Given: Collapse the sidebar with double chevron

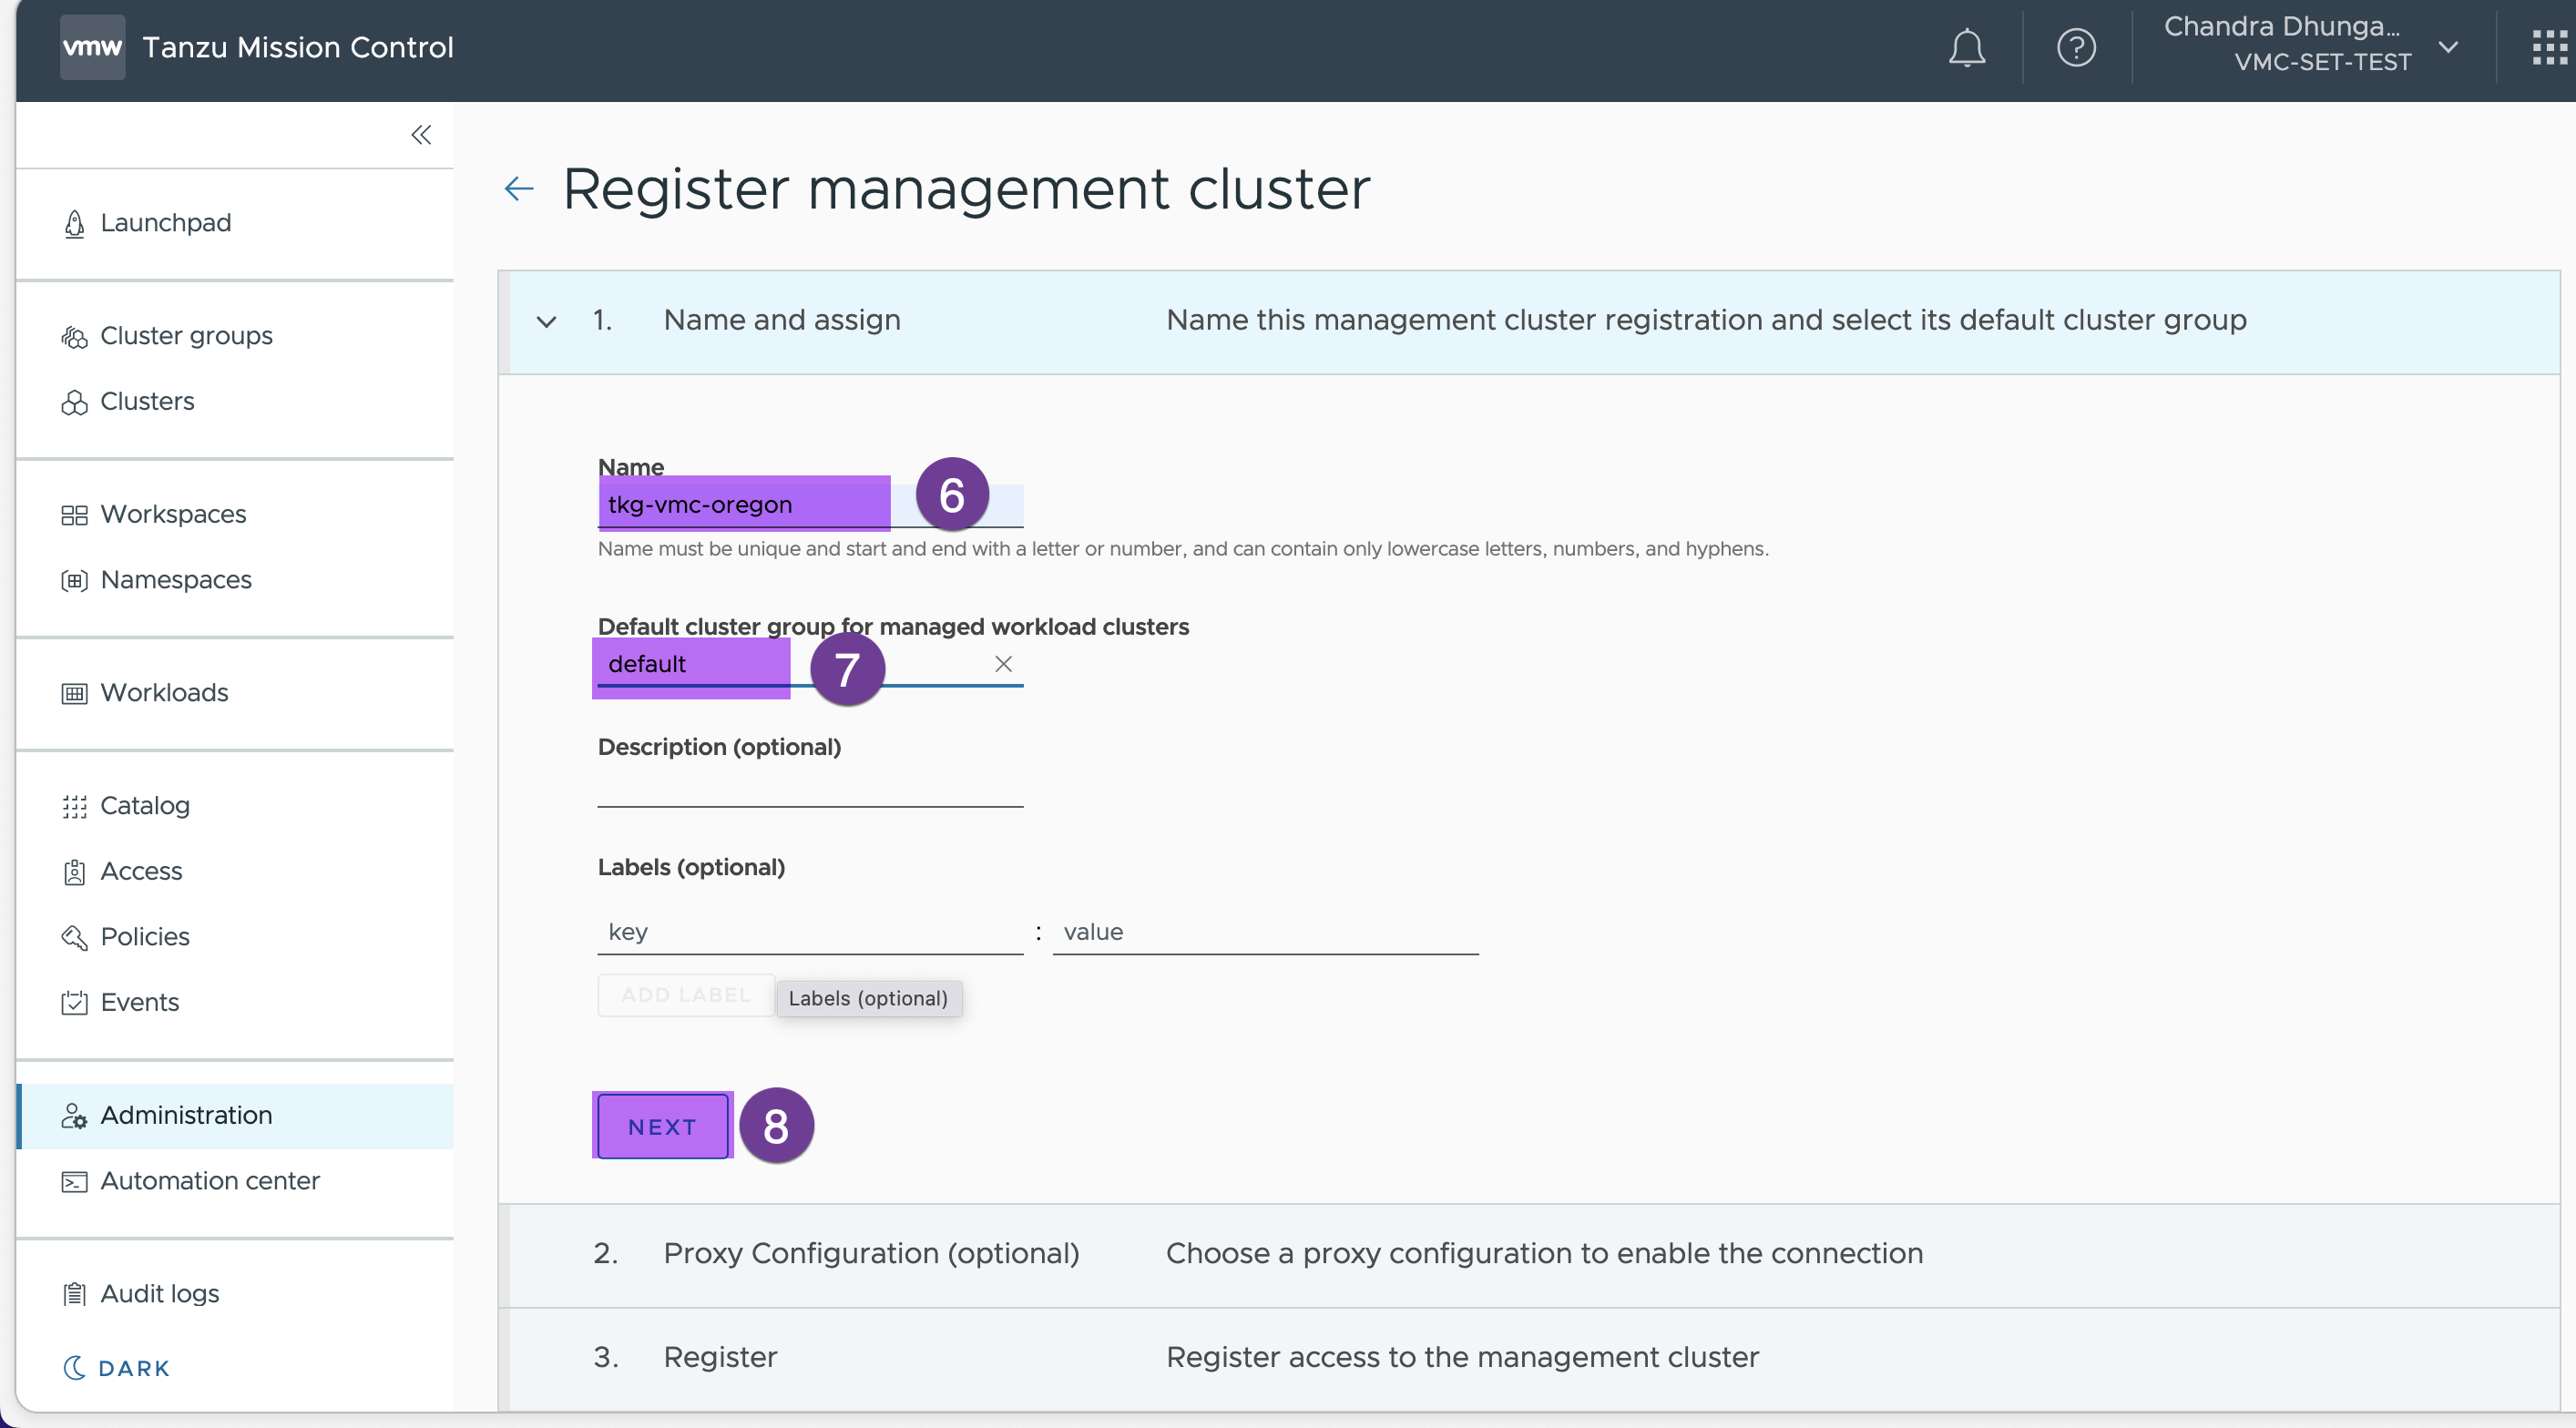Looking at the screenshot, I should click(421, 135).
